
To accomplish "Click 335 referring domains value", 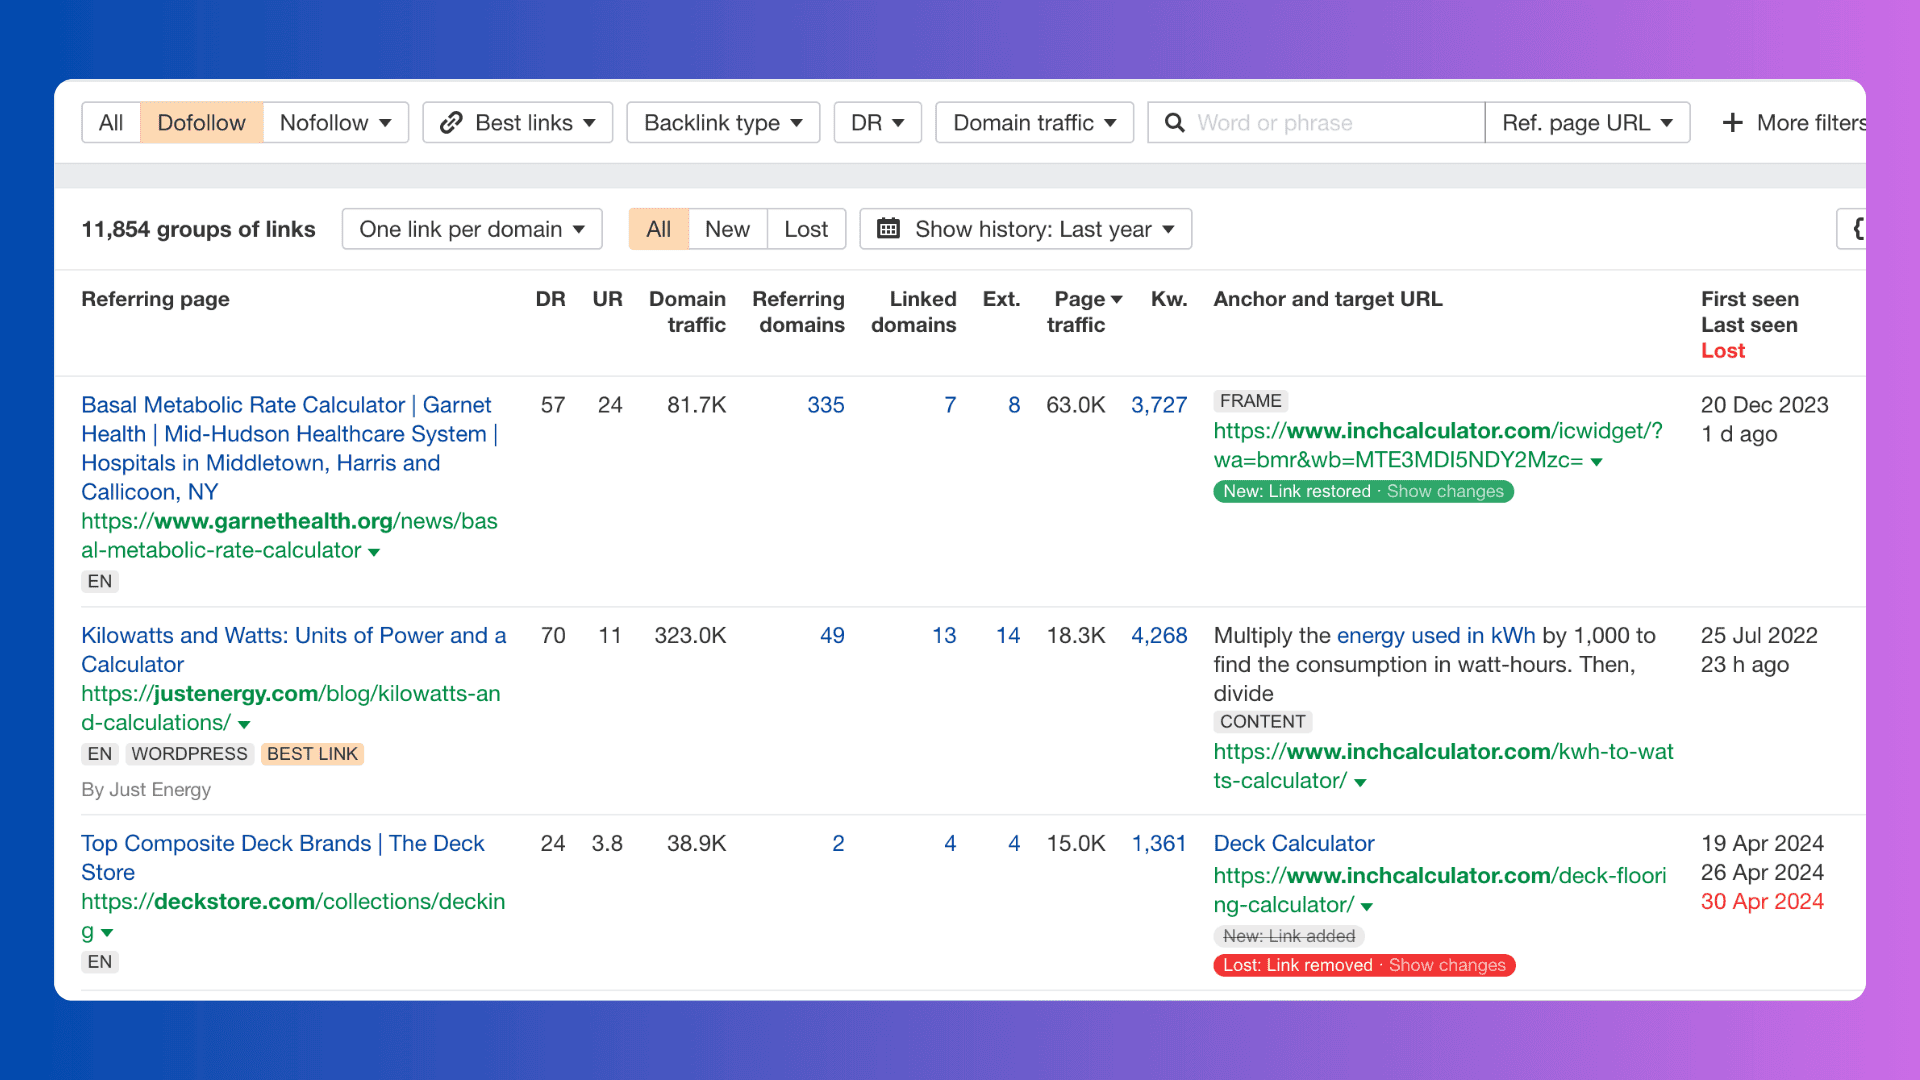I will click(x=825, y=405).
